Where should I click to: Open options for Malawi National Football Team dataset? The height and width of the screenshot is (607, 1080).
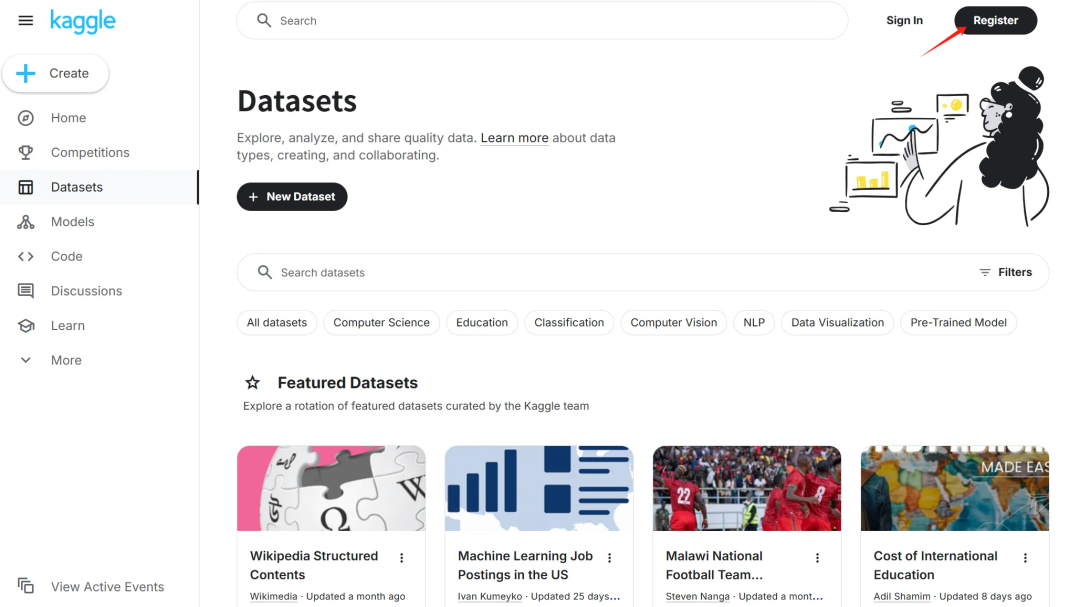click(817, 557)
